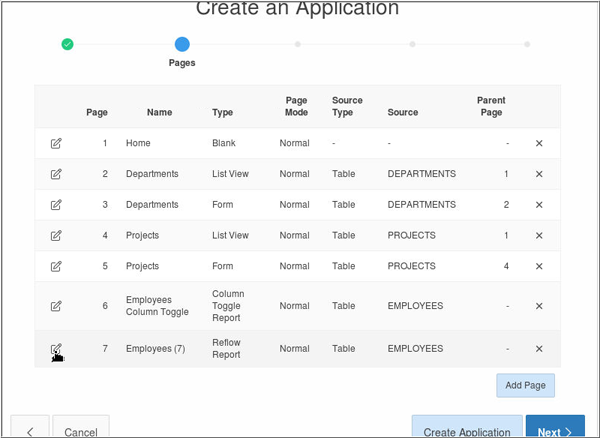Go to Next wizard step
600x438 pixels.
coord(555,429)
